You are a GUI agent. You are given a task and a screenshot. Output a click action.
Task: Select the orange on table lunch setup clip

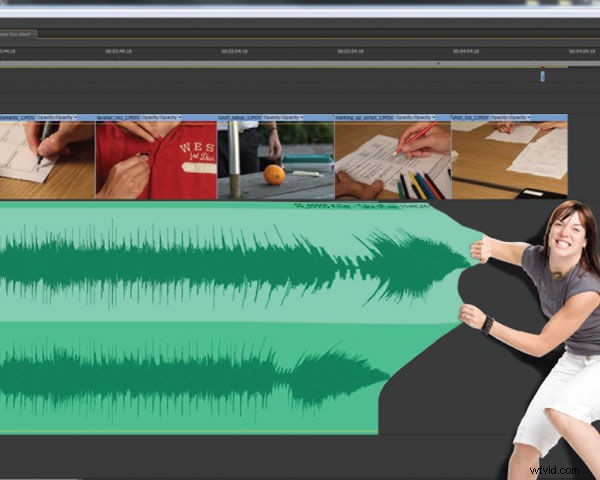(x=276, y=160)
